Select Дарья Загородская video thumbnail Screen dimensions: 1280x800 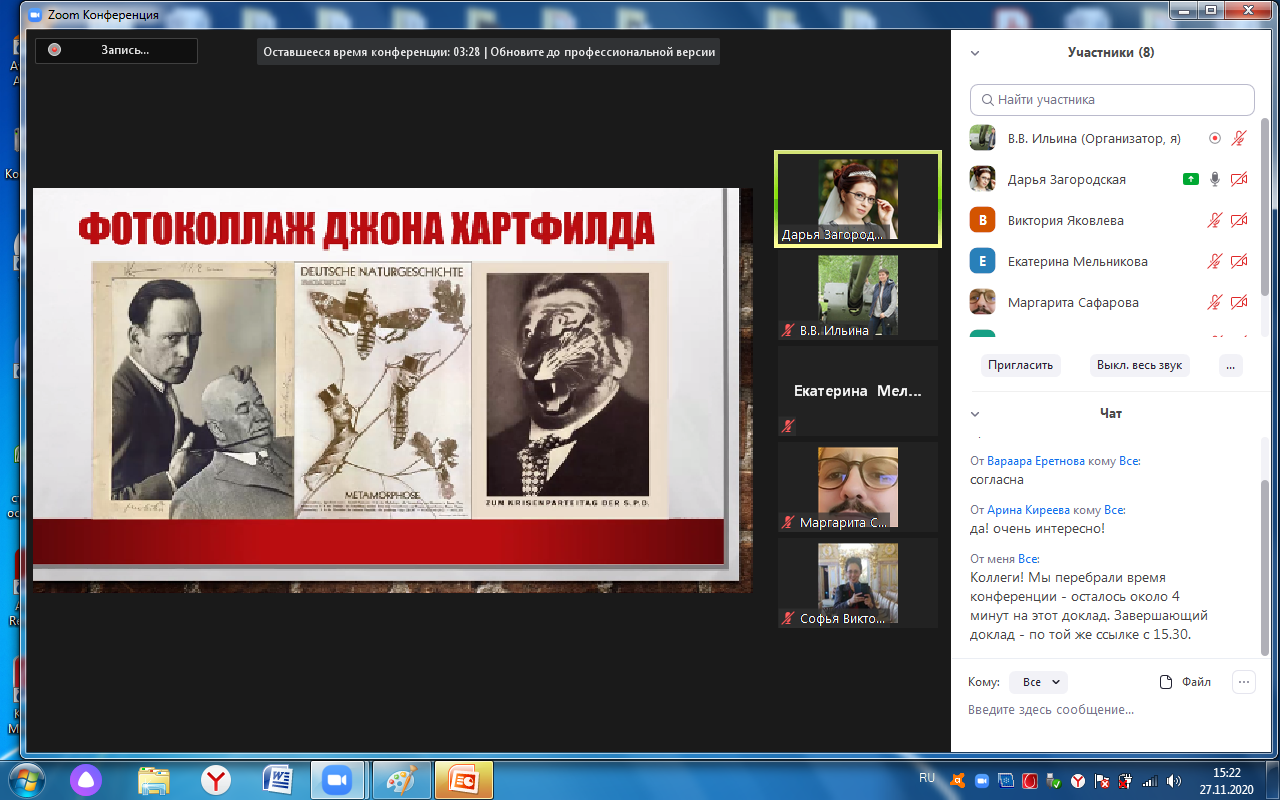(858, 199)
